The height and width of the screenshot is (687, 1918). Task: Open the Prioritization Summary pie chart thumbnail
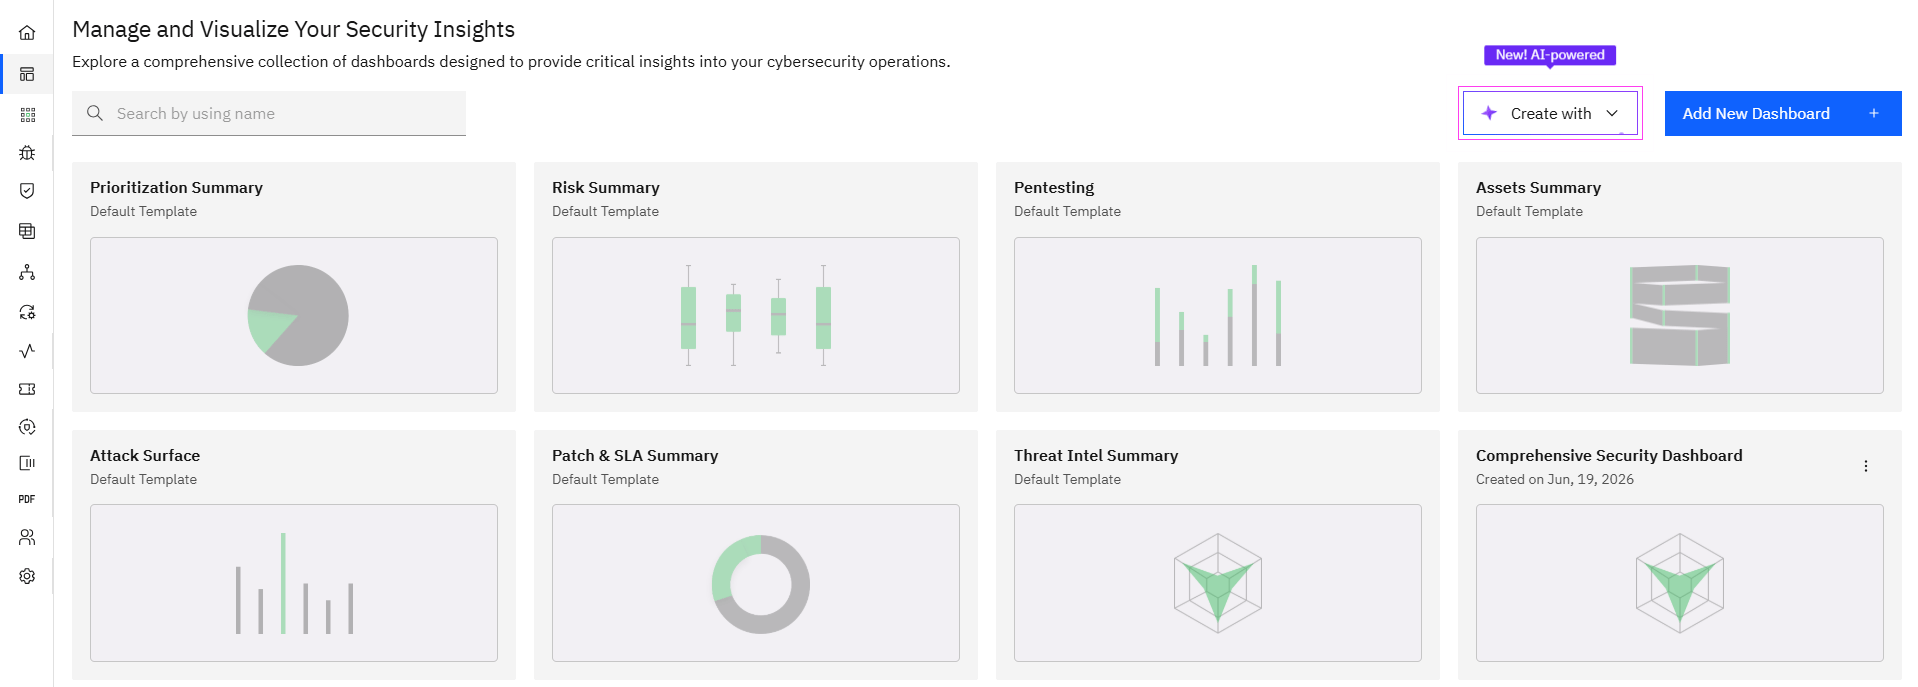tap(294, 315)
